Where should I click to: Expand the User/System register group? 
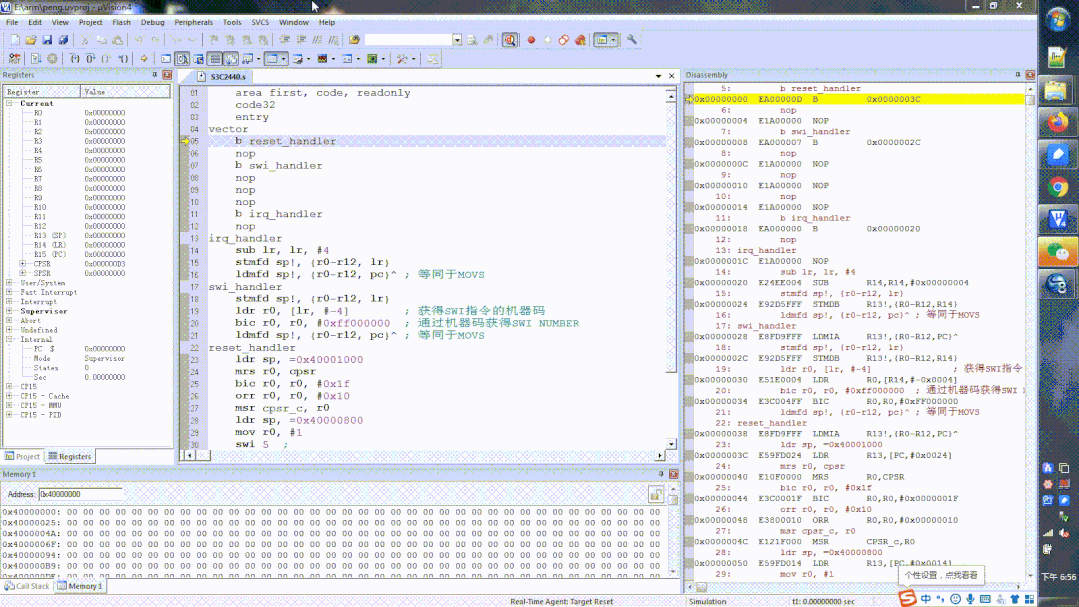(10, 283)
